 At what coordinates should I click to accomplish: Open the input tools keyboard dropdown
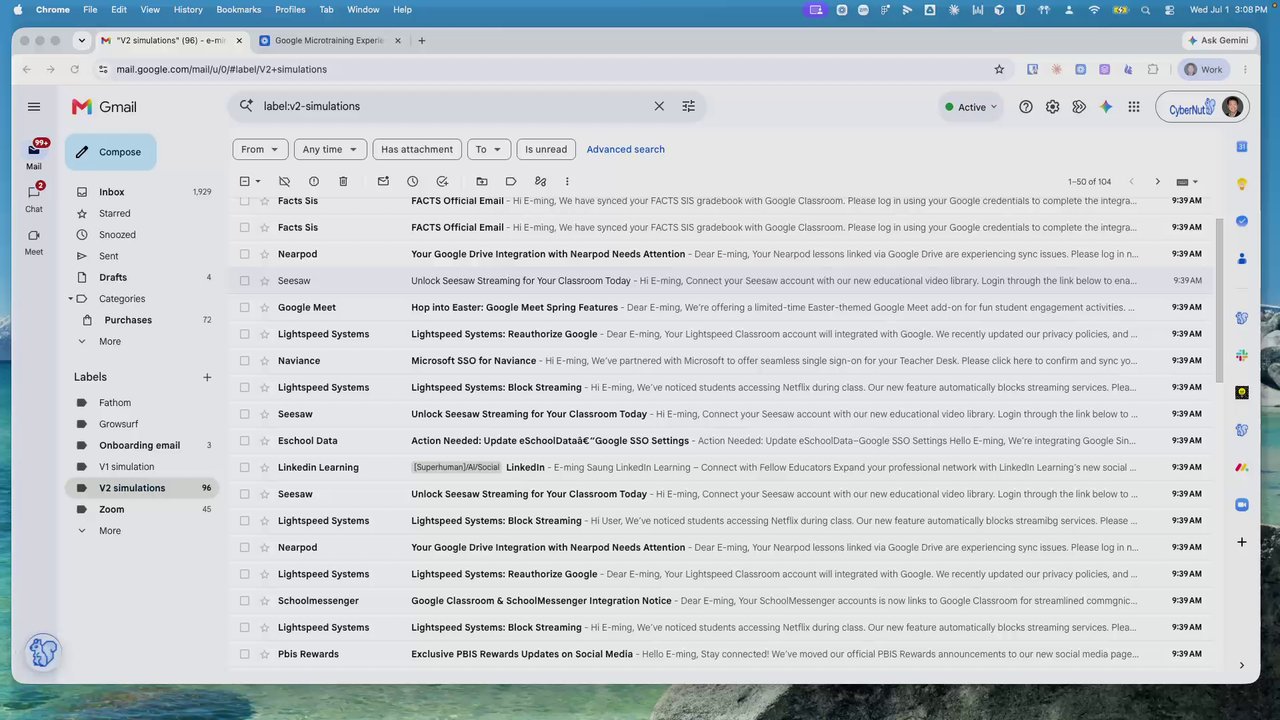[x=1187, y=182]
